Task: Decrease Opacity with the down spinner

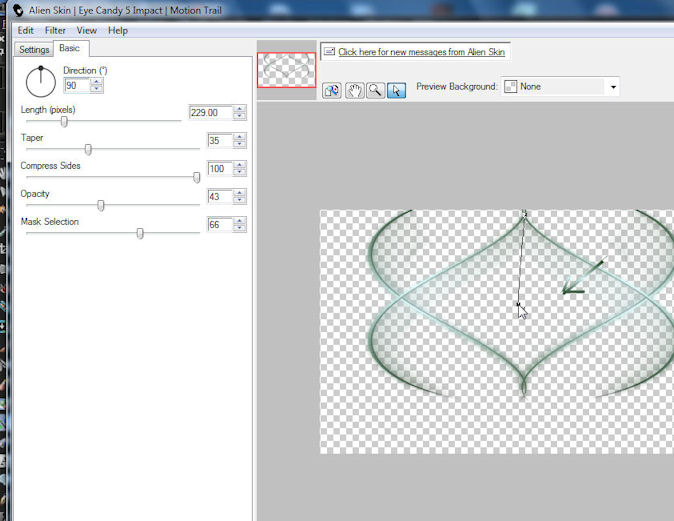Action: (239, 200)
